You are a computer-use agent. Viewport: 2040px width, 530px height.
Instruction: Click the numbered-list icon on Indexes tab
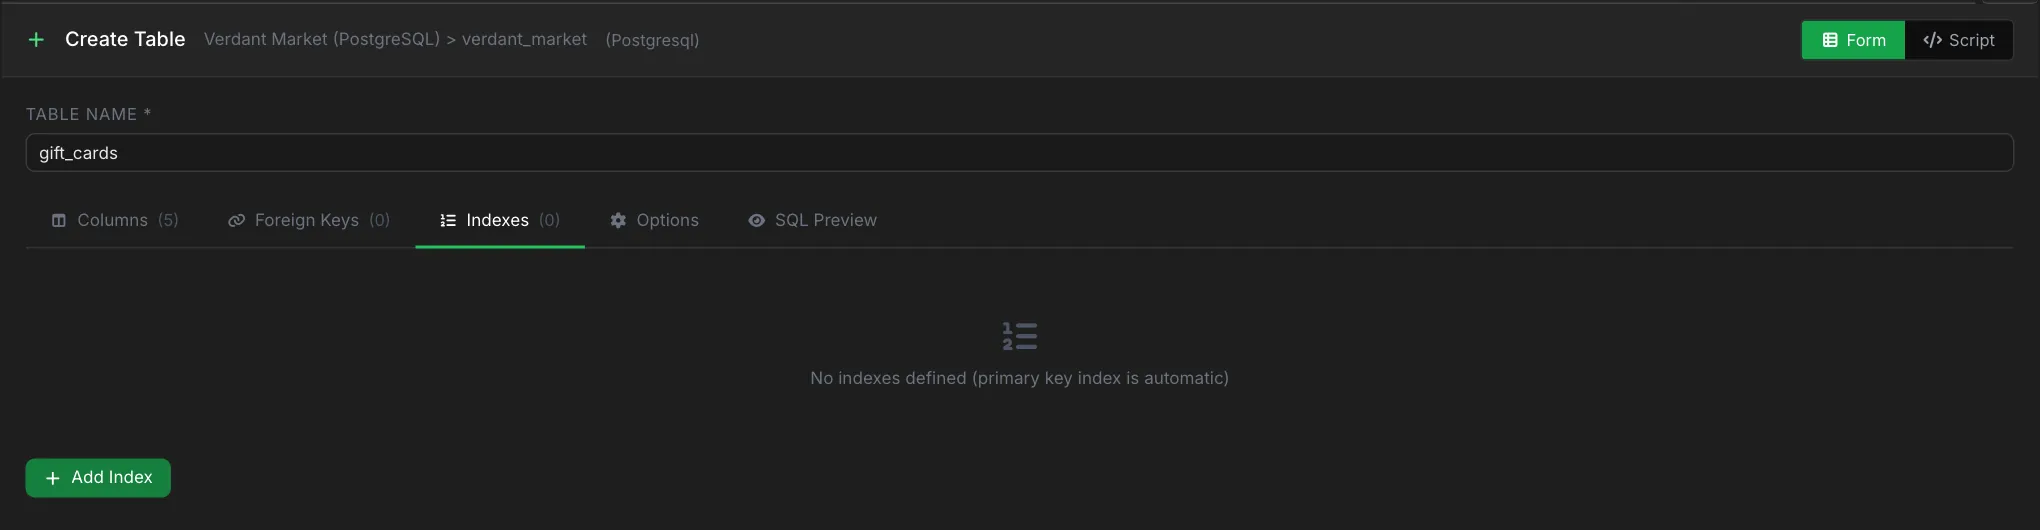click(x=448, y=220)
